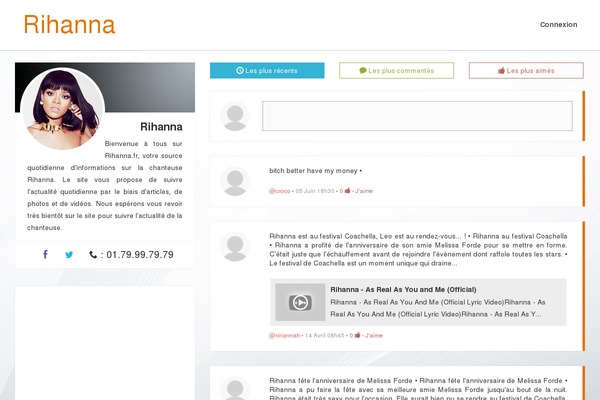Click the text 'bitch better have my money'
This screenshot has height=400, width=600.
(313, 171)
